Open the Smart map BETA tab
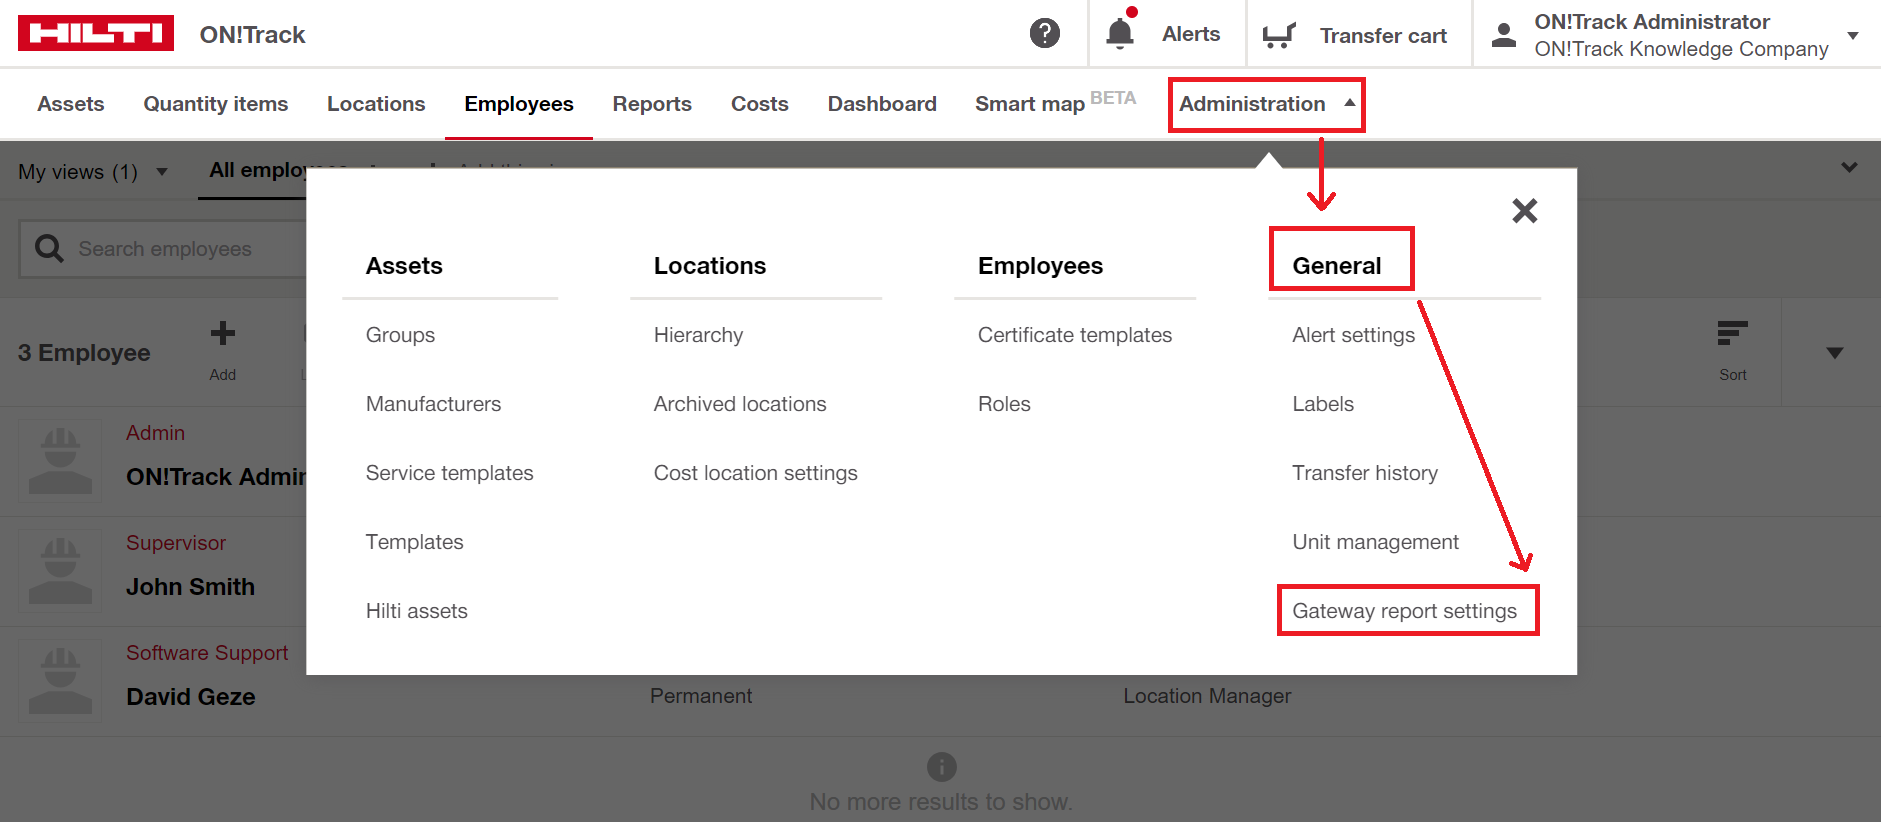 [1055, 103]
